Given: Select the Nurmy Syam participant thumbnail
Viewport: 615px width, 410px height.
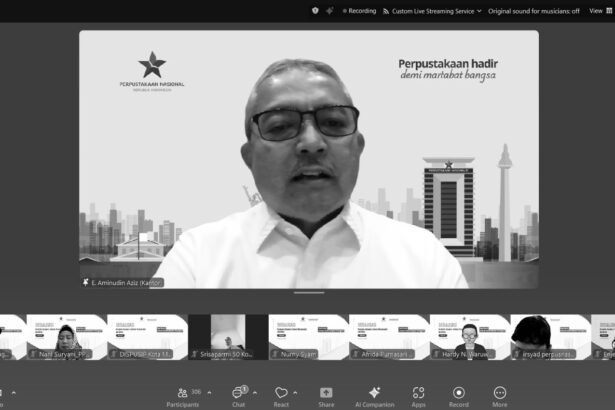Looking at the screenshot, I should [308, 337].
